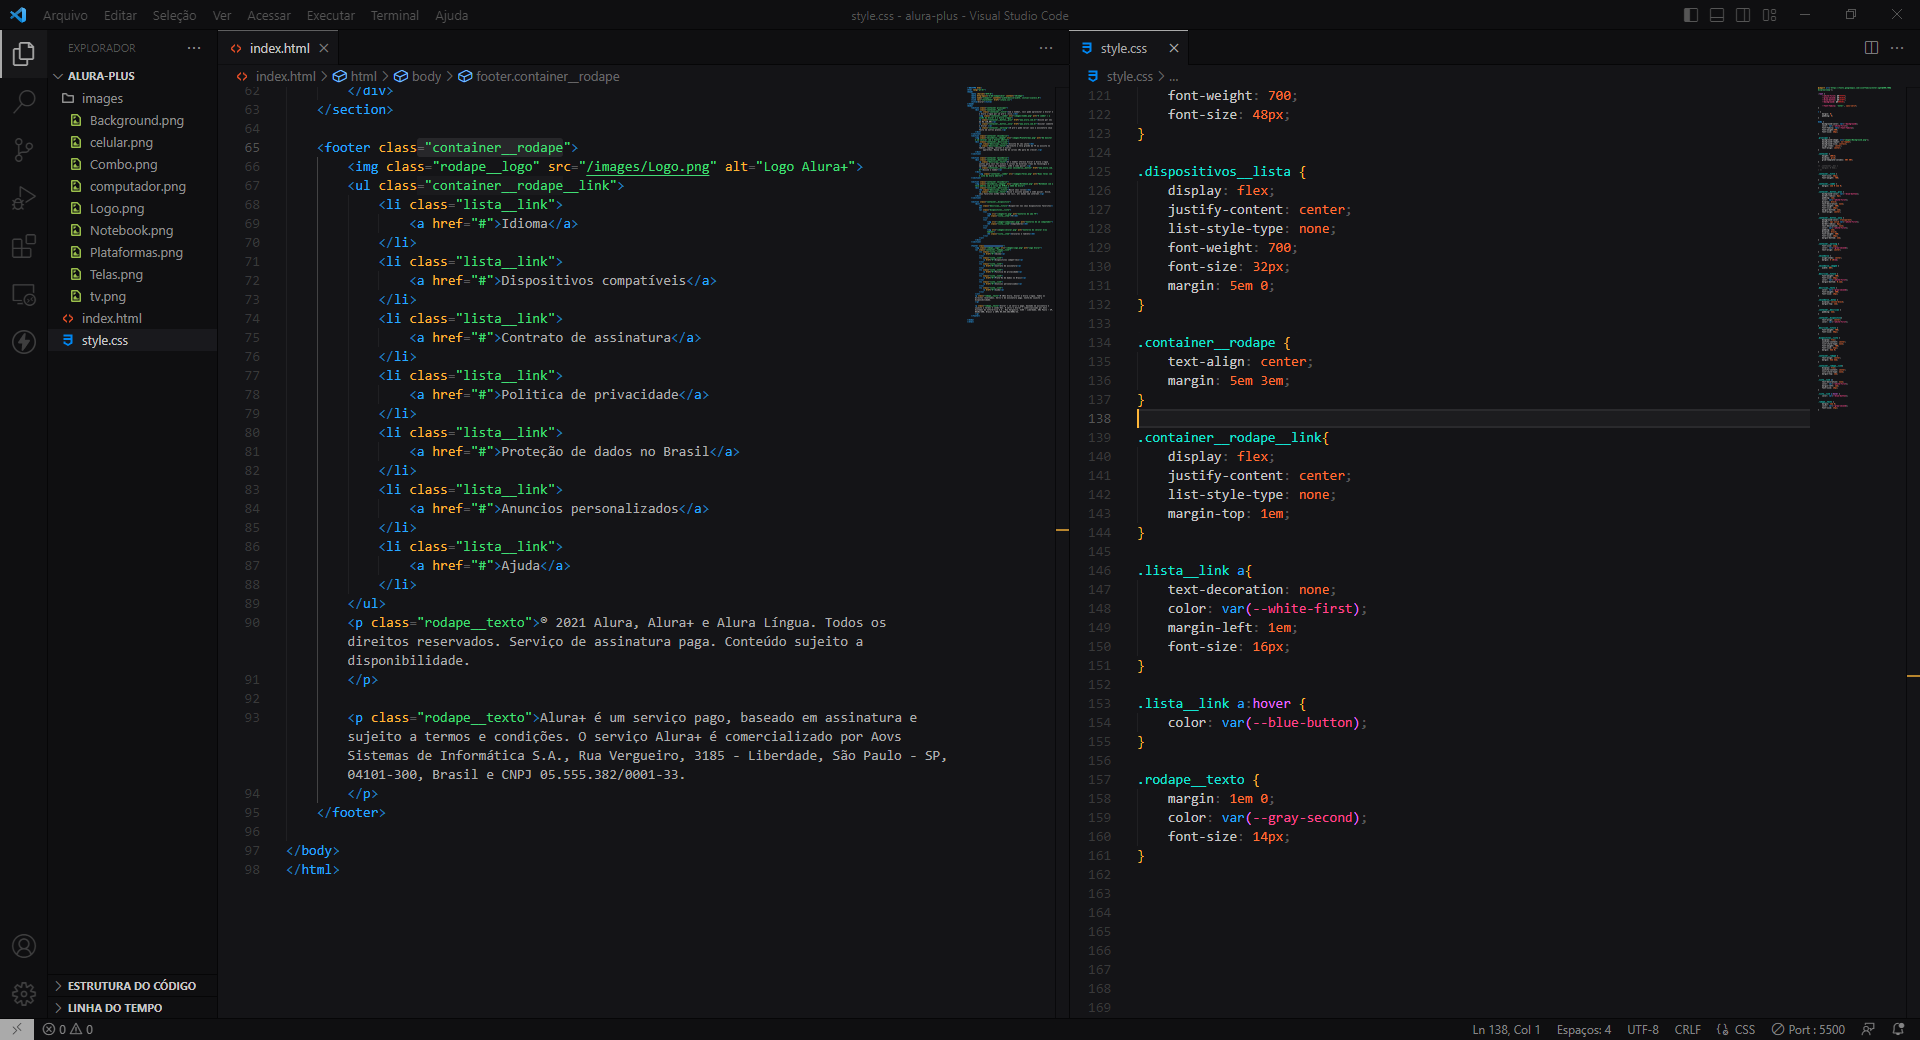Open the Source Control view
The height and width of the screenshot is (1040, 1920).
click(x=24, y=150)
